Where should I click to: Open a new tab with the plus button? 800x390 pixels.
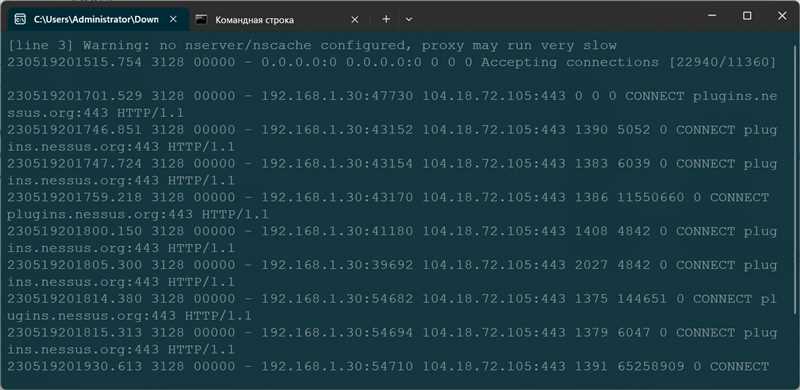386,19
